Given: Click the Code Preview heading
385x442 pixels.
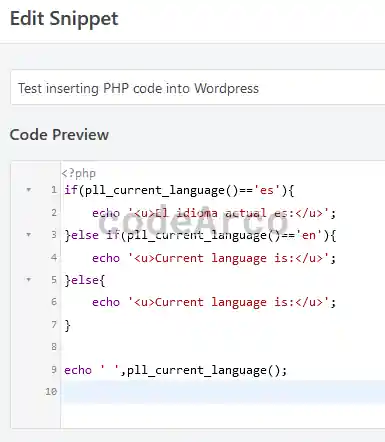Looking at the screenshot, I should 59,135.
